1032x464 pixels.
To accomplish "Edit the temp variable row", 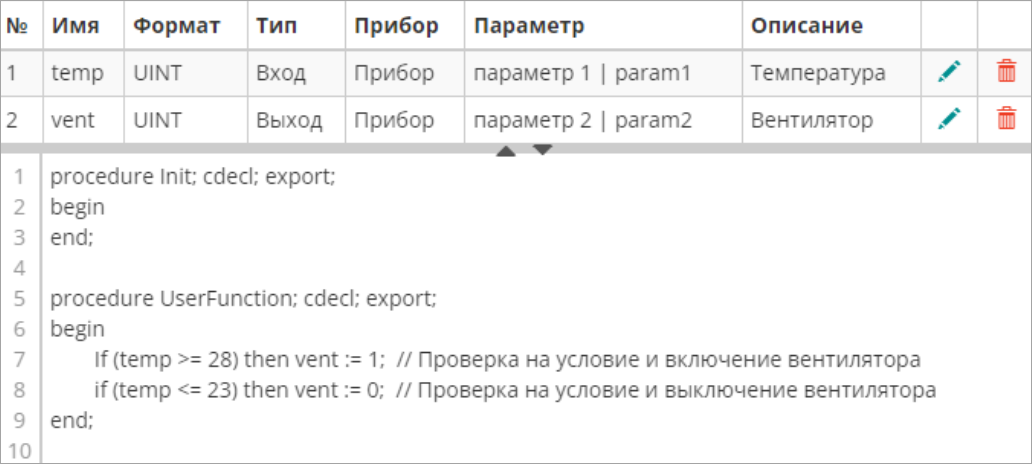I will [x=949, y=72].
